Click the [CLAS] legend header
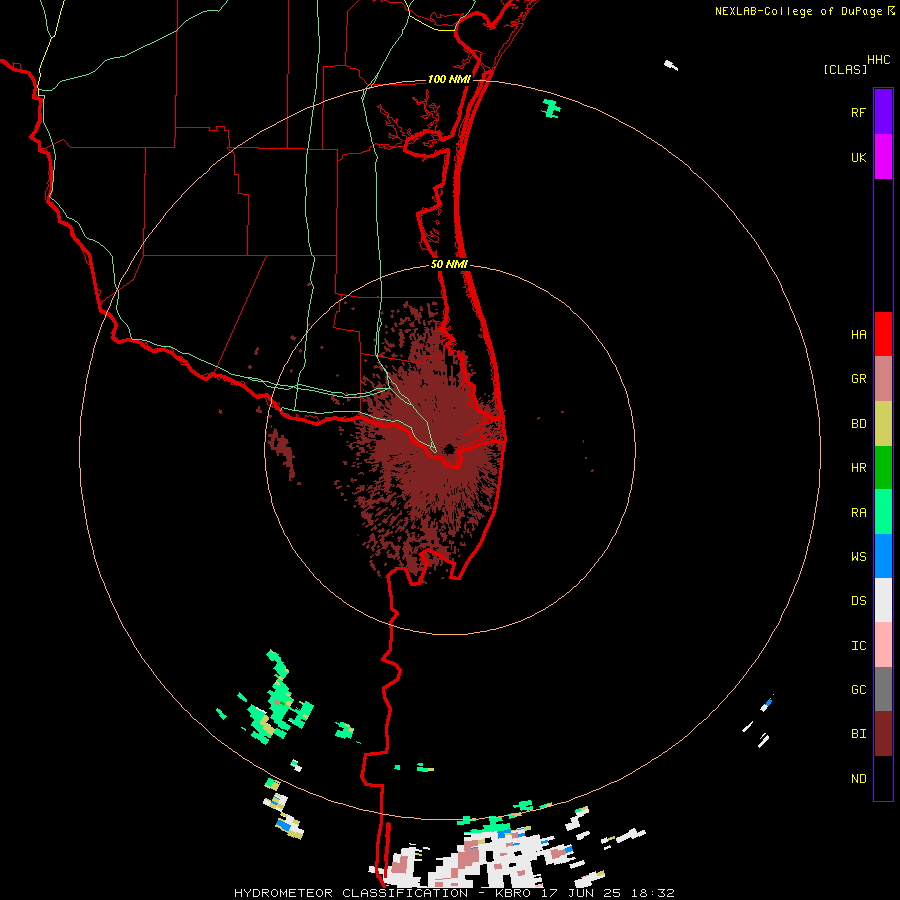 (845, 70)
